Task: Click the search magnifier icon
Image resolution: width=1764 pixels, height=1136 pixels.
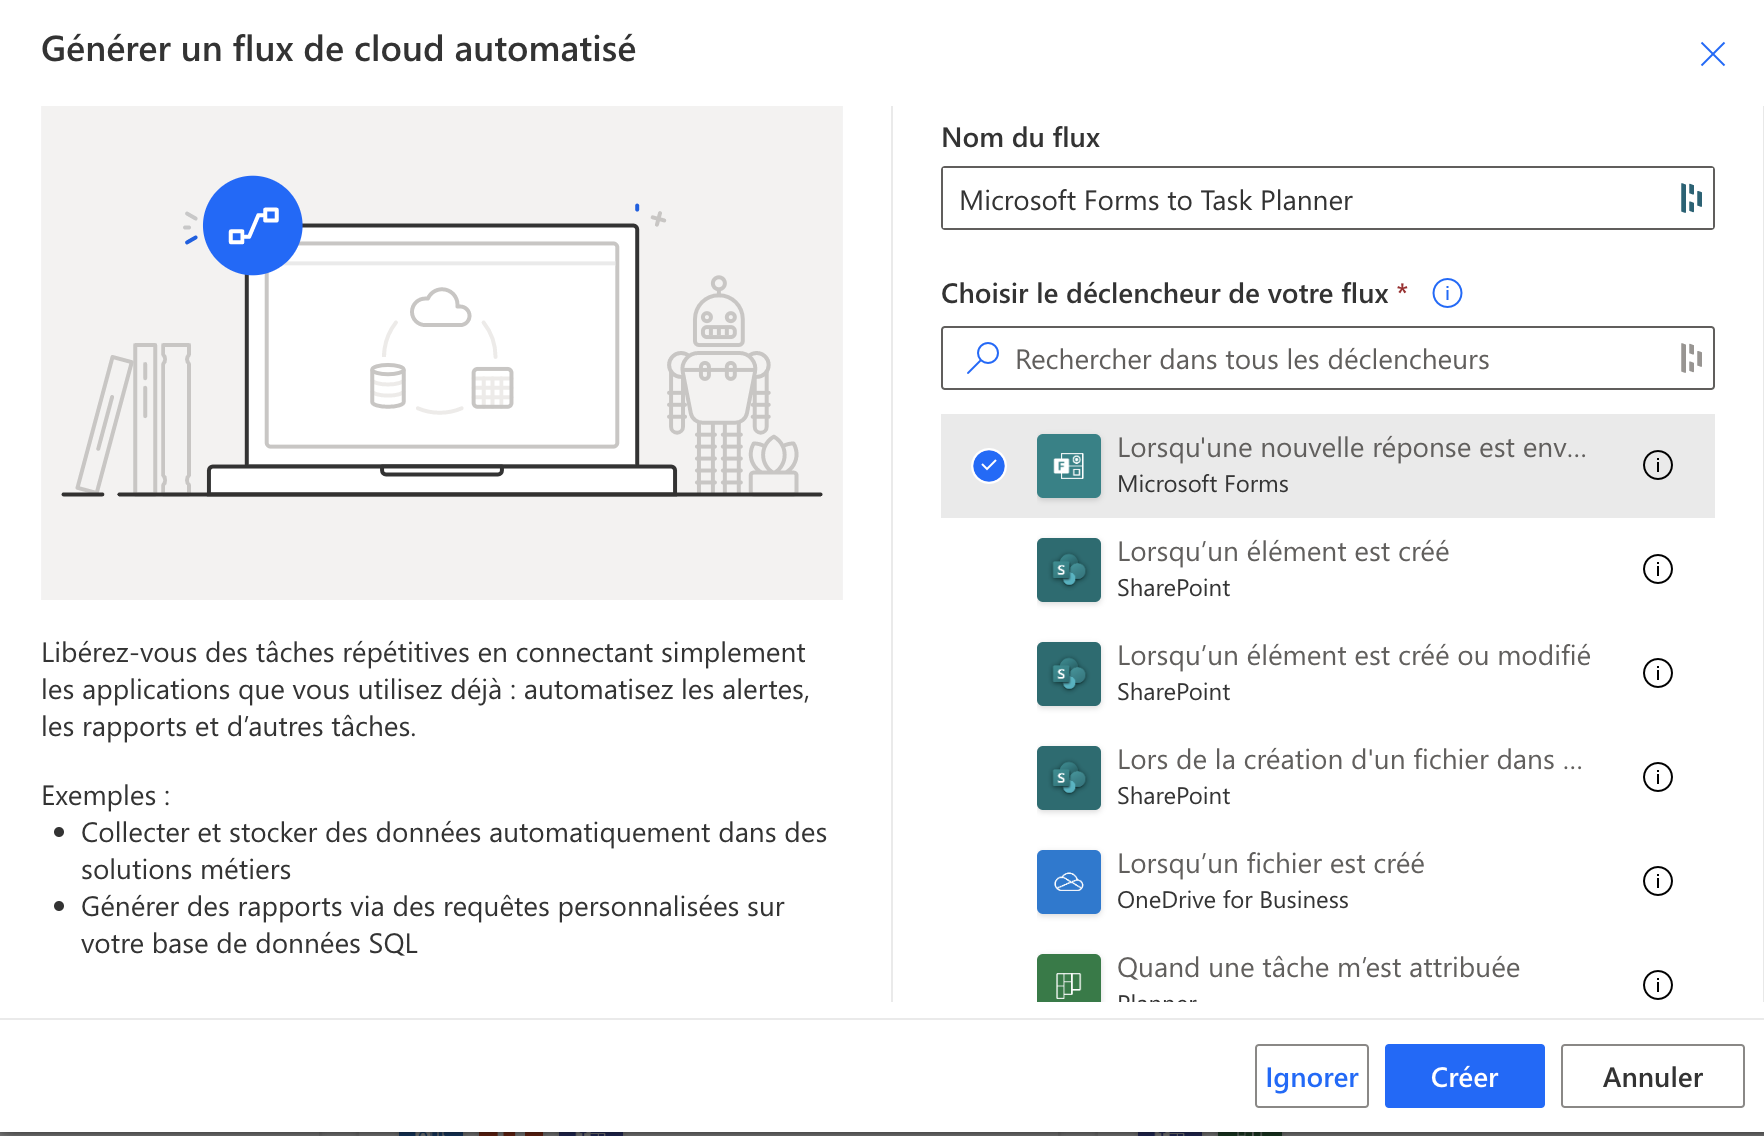Action: tap(983, 358)
